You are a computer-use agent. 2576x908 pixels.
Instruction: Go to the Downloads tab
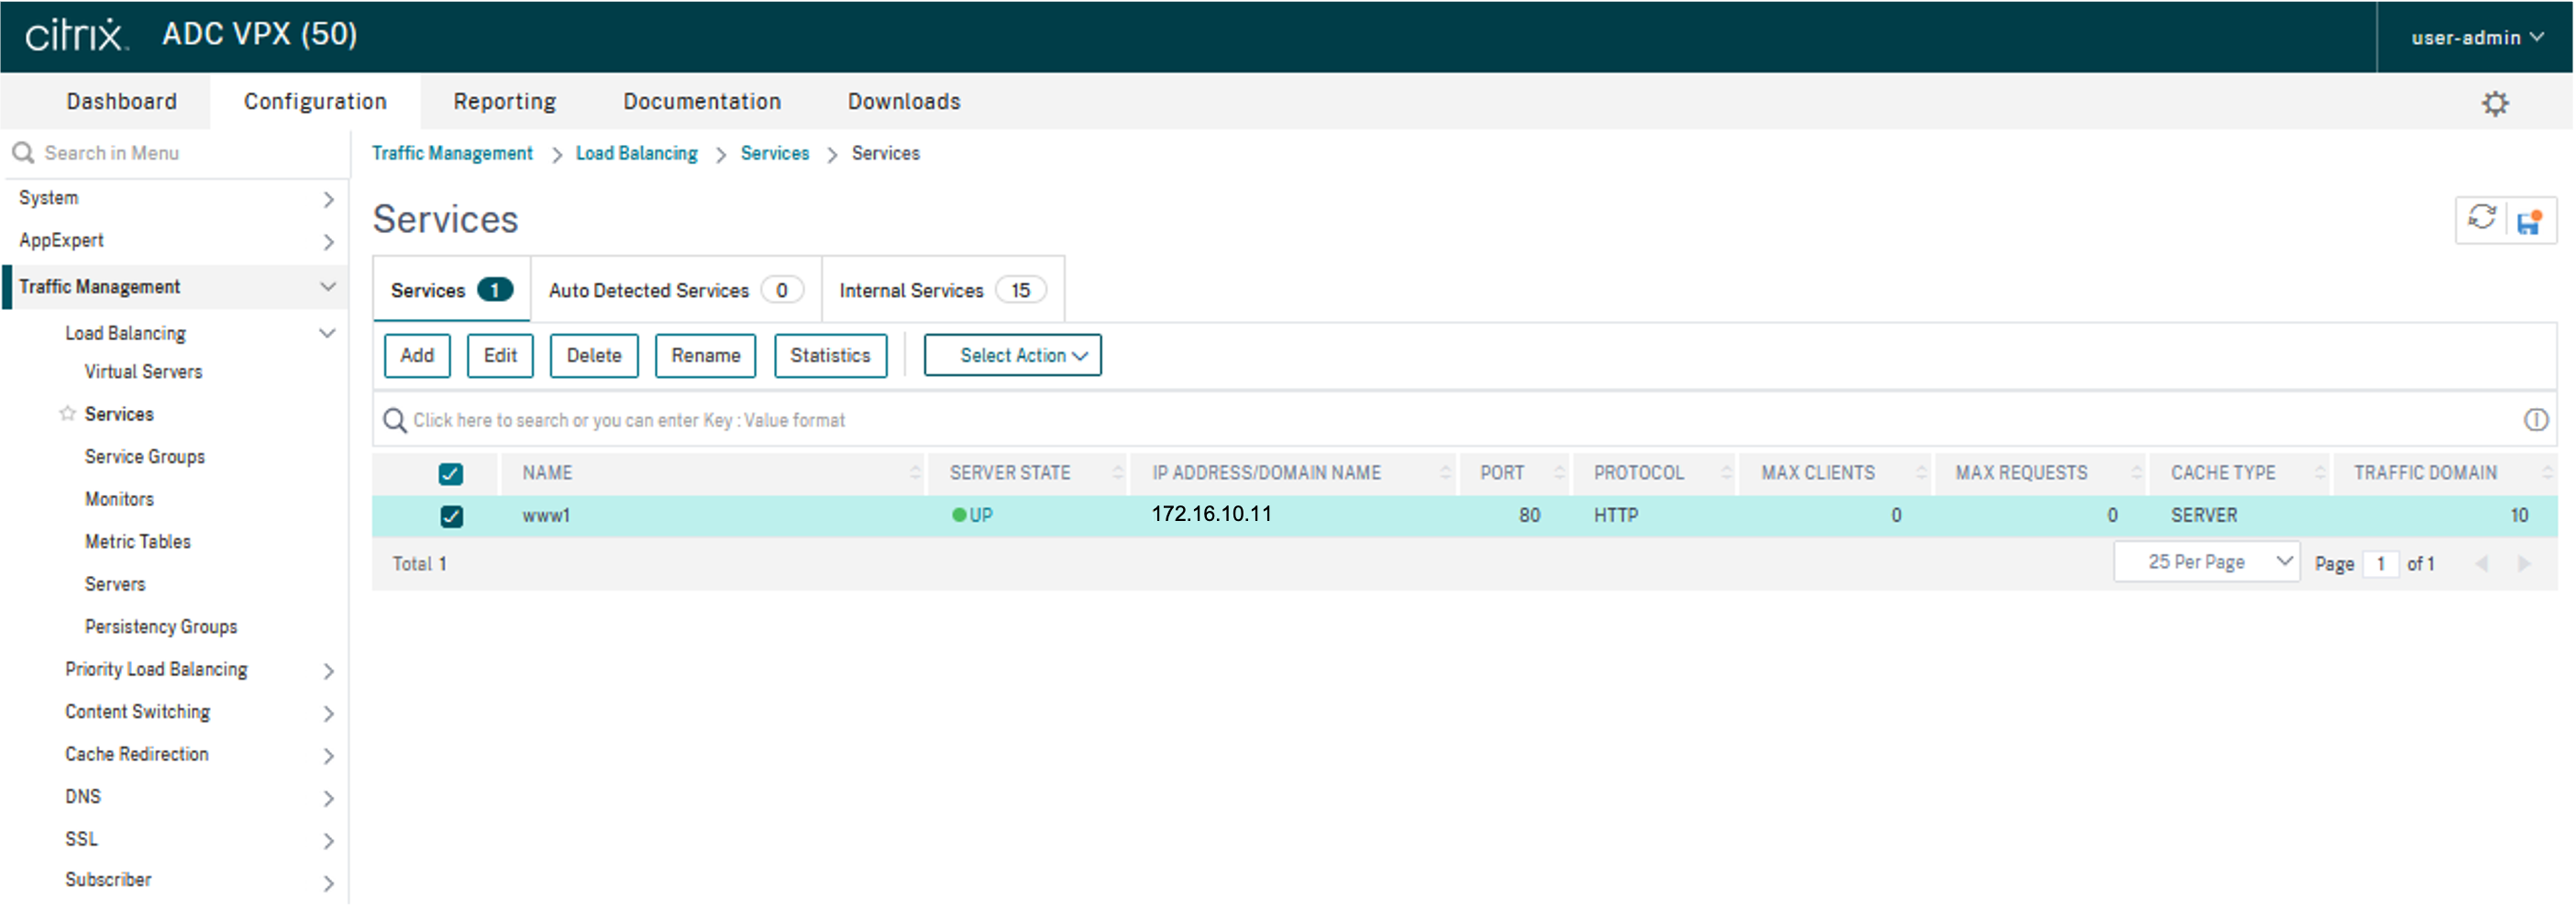904,102
